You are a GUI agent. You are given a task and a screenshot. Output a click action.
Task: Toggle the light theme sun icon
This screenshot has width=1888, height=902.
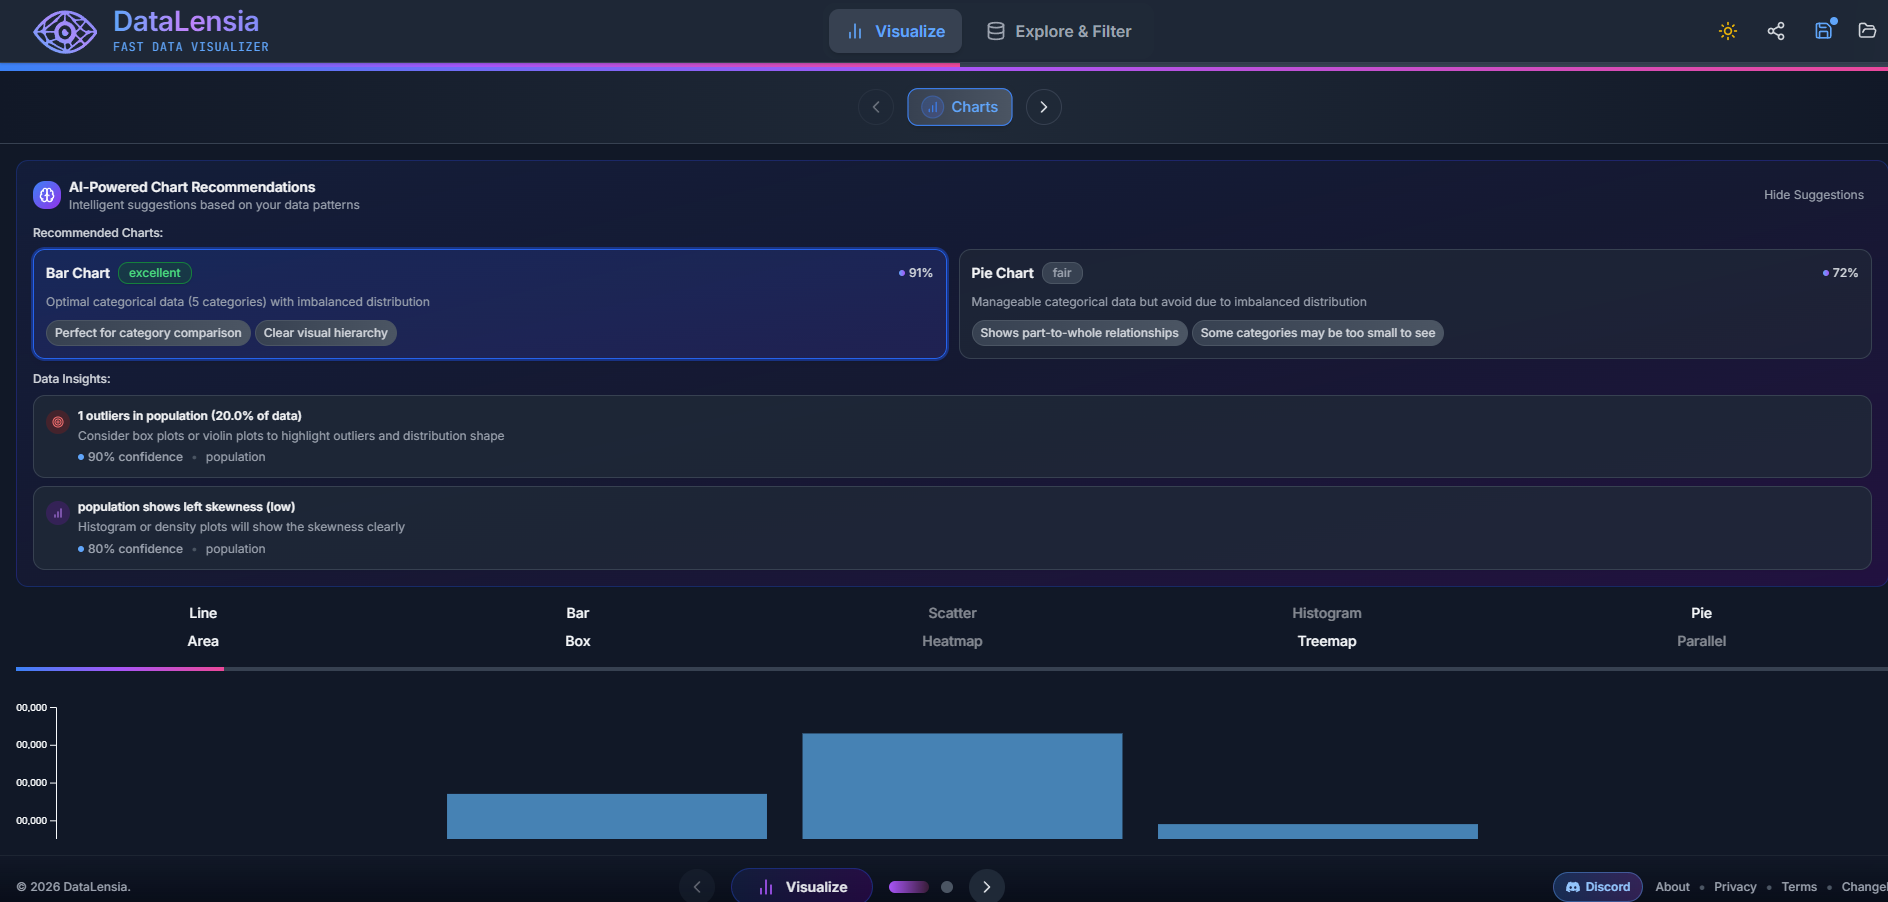(x=1728, y=31)
